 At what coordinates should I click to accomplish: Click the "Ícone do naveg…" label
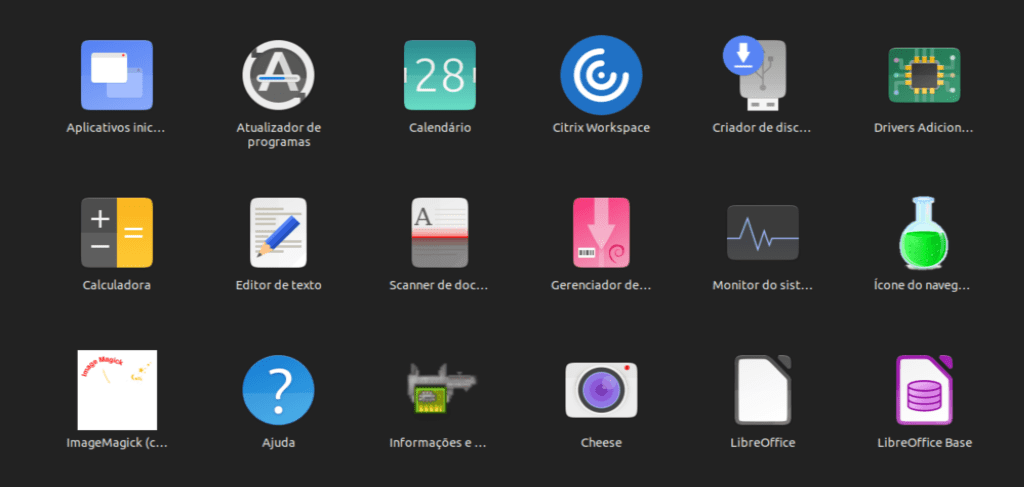click(x=923, y=285)
